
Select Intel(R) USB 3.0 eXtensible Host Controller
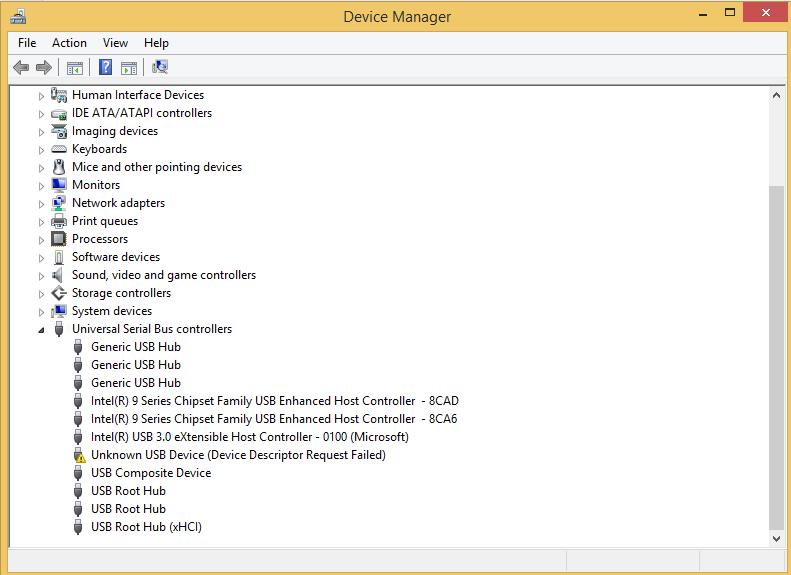[250, 437]
